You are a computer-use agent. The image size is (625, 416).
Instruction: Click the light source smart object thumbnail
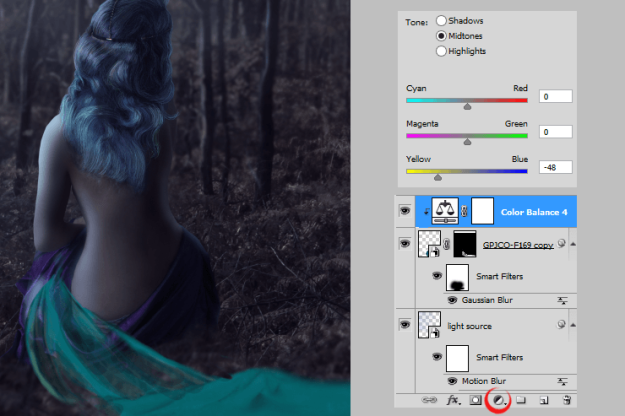point(429,325)
